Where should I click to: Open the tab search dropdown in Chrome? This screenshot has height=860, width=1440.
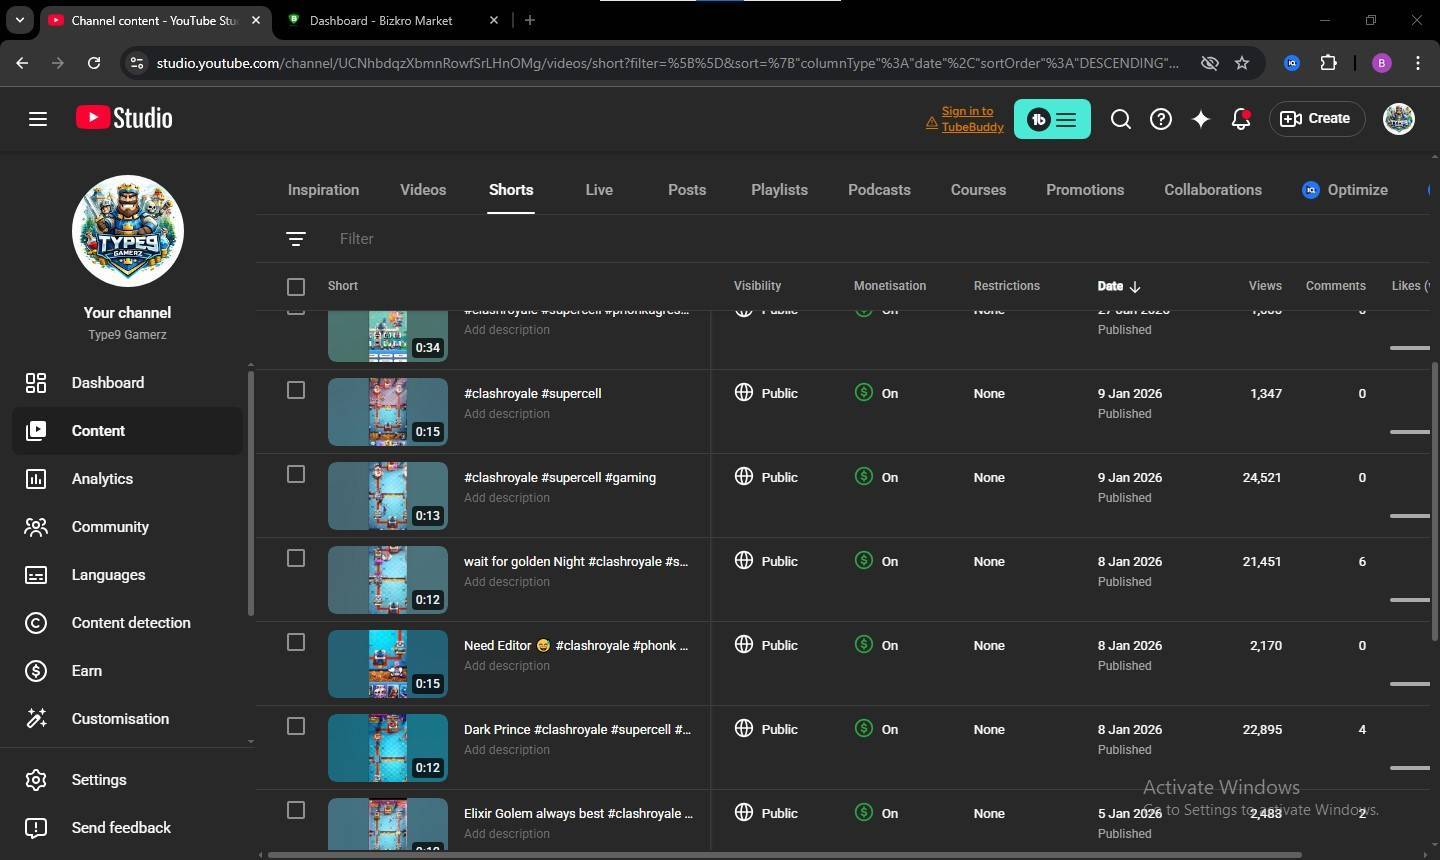tap(19, 20)
